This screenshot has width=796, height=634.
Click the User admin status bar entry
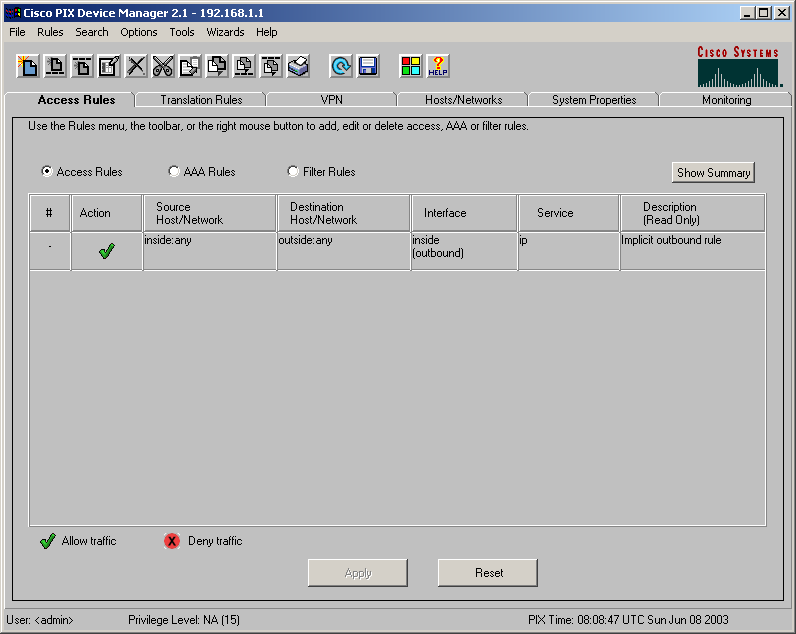point(40,620)
